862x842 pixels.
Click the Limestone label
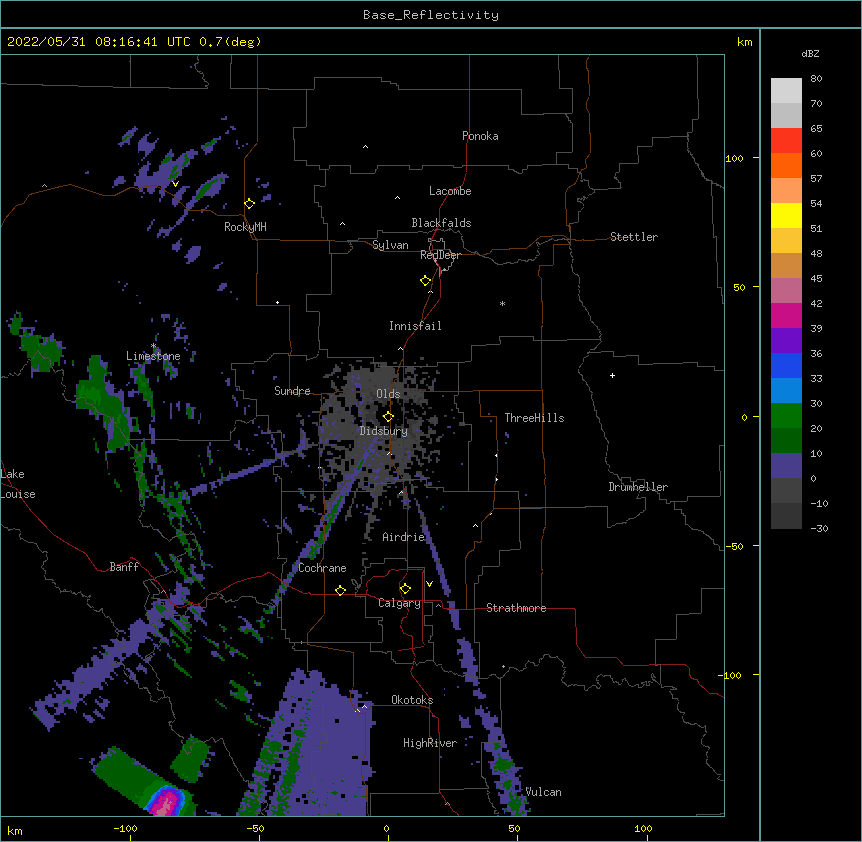153,356
